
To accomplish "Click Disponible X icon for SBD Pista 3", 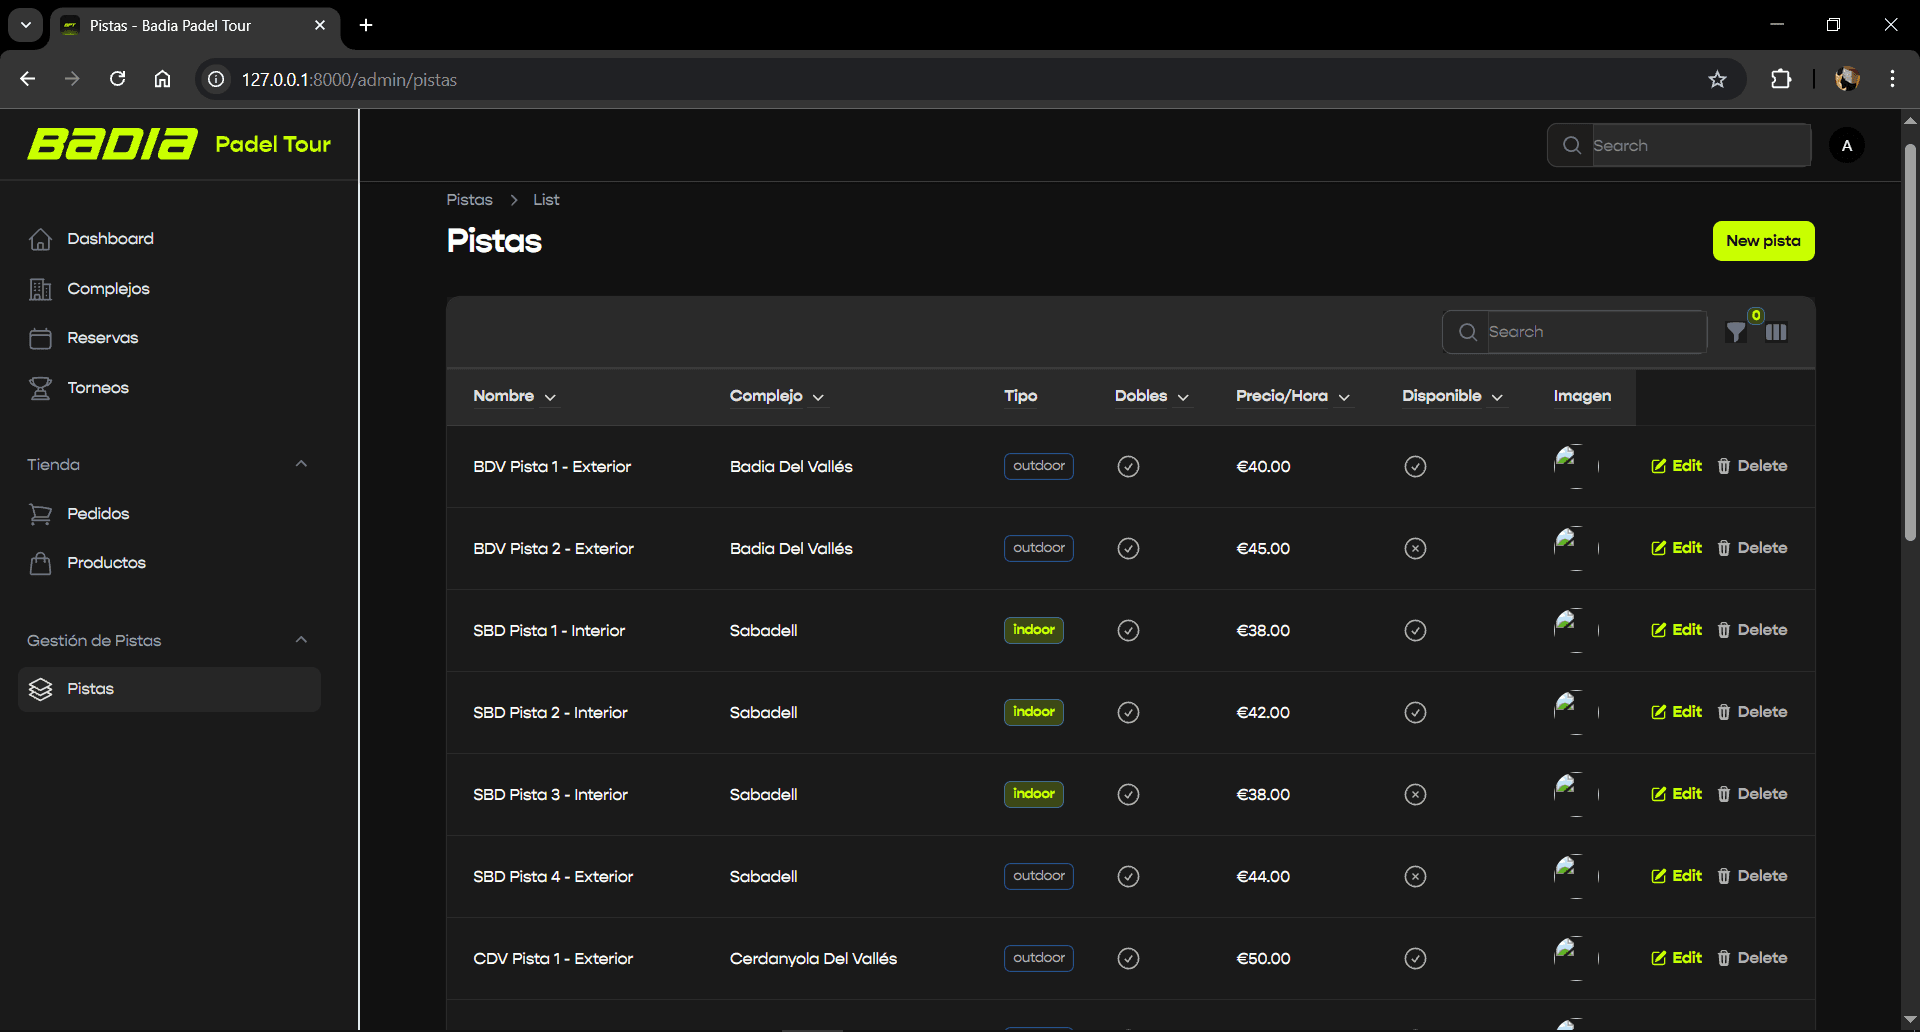I will [x=1415, y=794].
